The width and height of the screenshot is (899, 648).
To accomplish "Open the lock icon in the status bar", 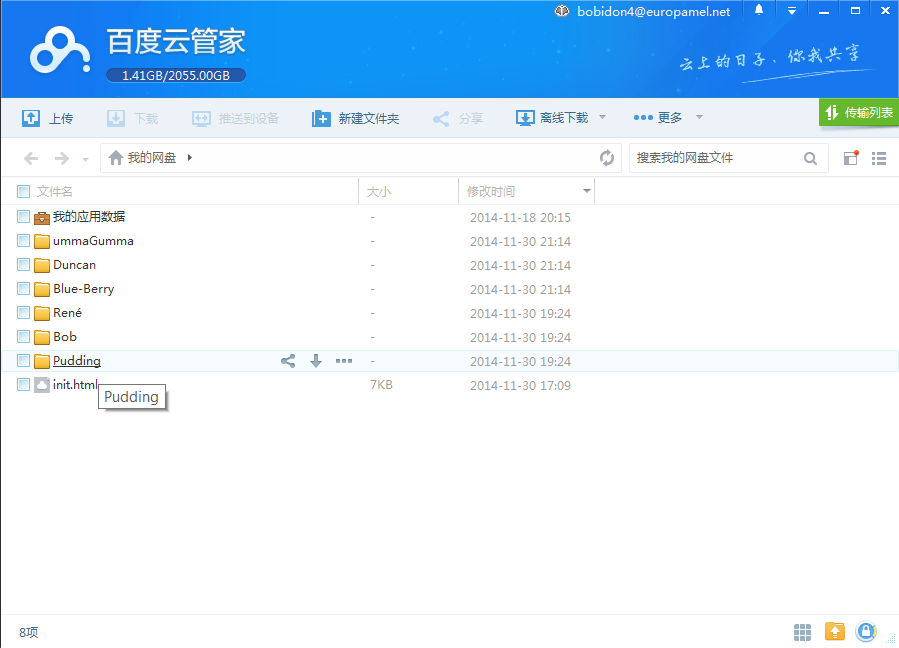I will (866, 631).
